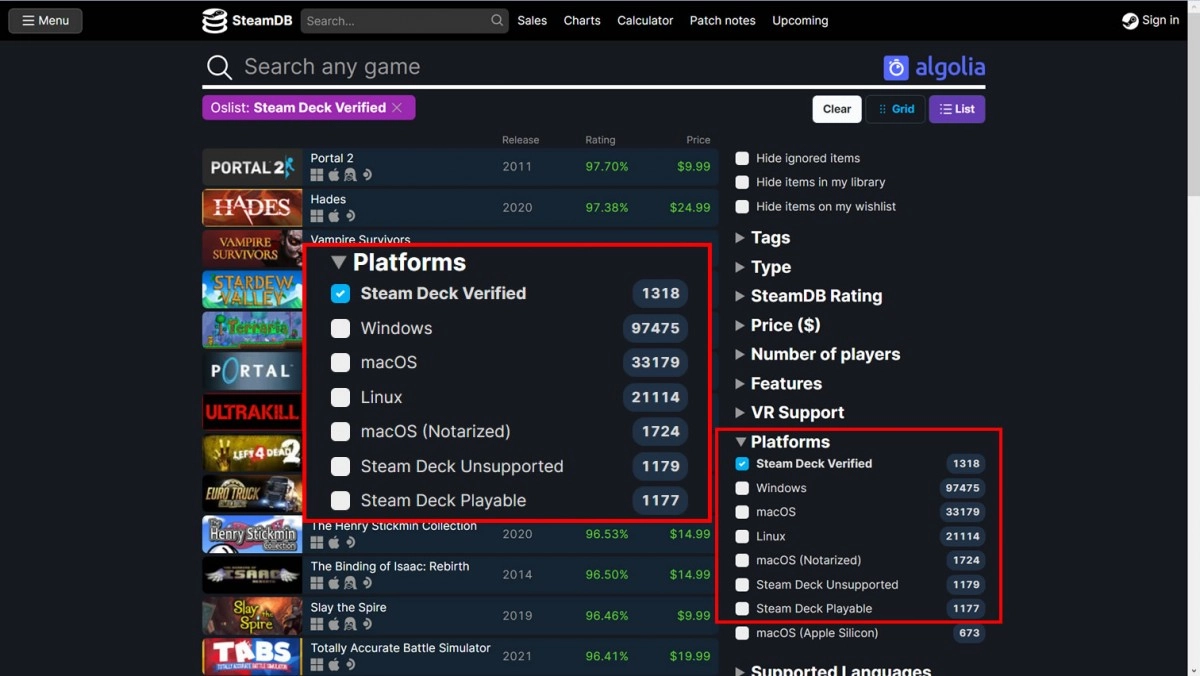Check the Windows platform box in the right sidebar
The width and height of the screenshot is (1200, 676).
tap(742, 488)
